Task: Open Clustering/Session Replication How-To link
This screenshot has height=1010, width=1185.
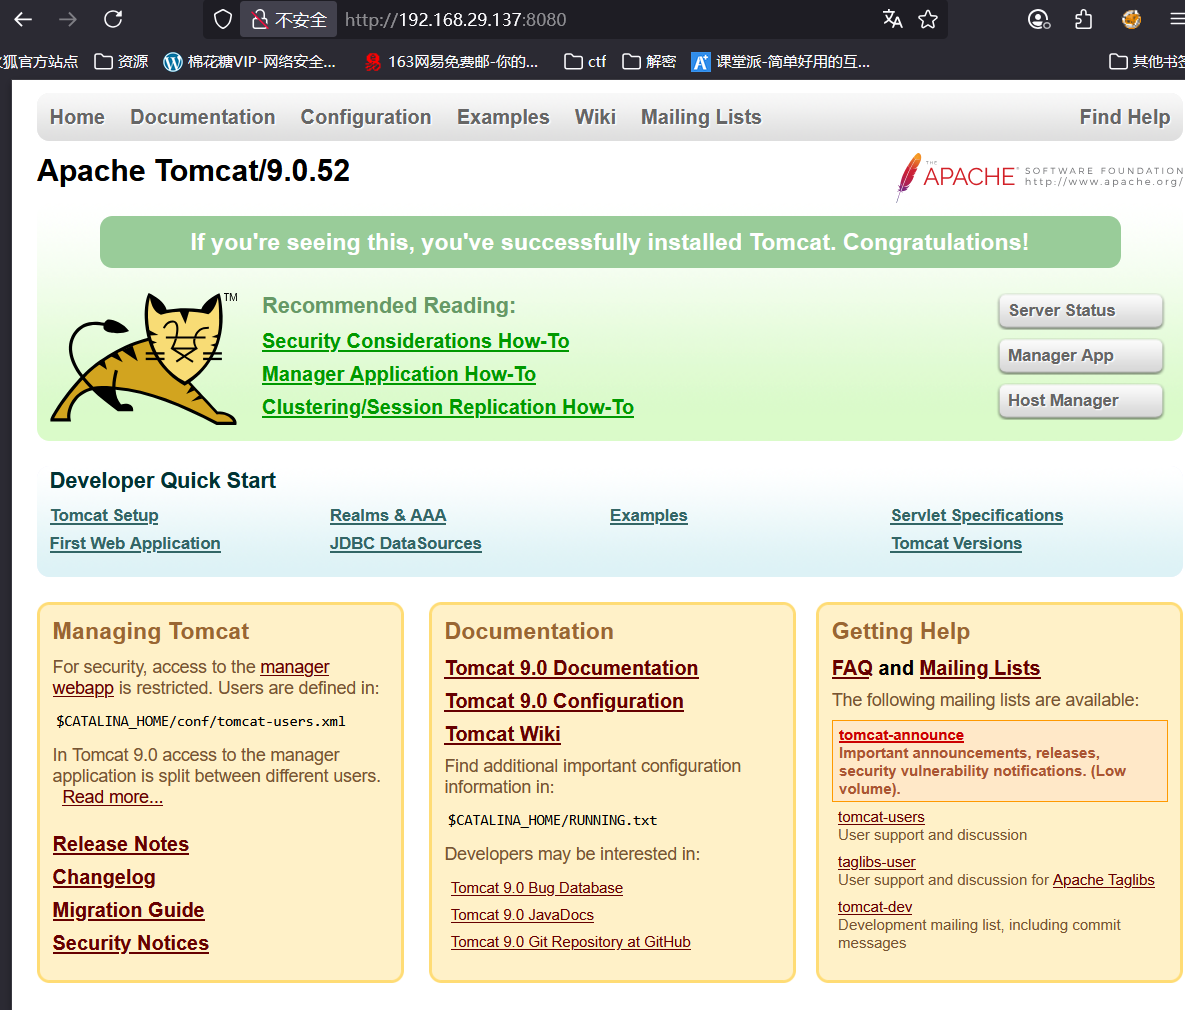Action: point(448,407)
